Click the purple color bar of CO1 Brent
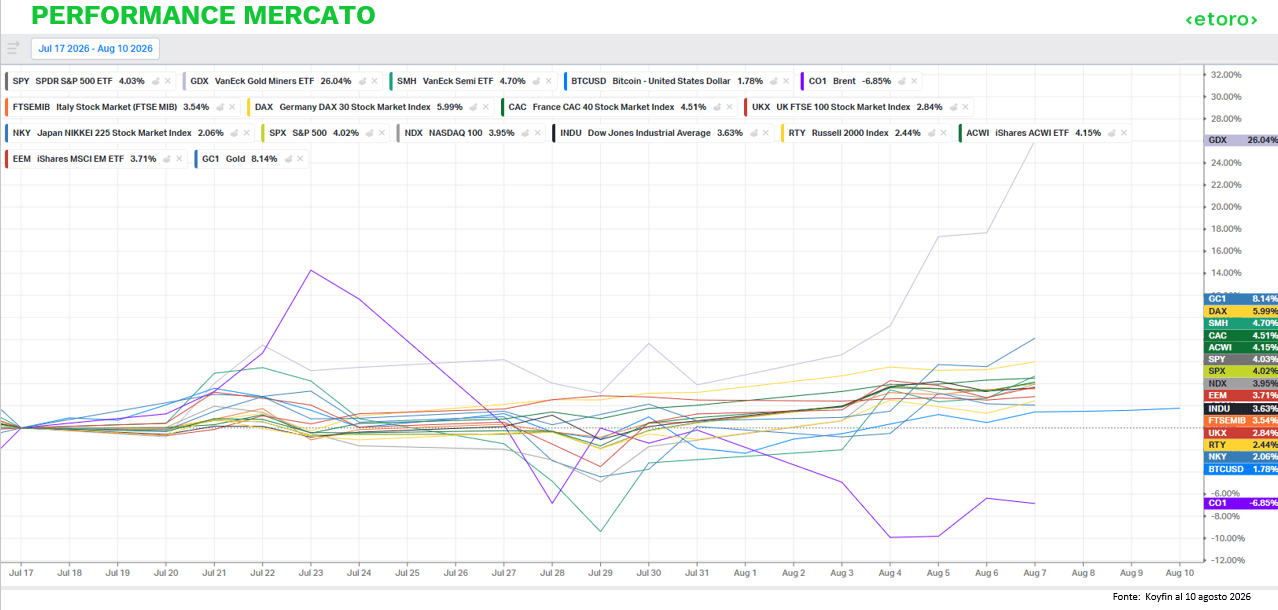This screenshot has height=610, width=1278. [803, 81]
